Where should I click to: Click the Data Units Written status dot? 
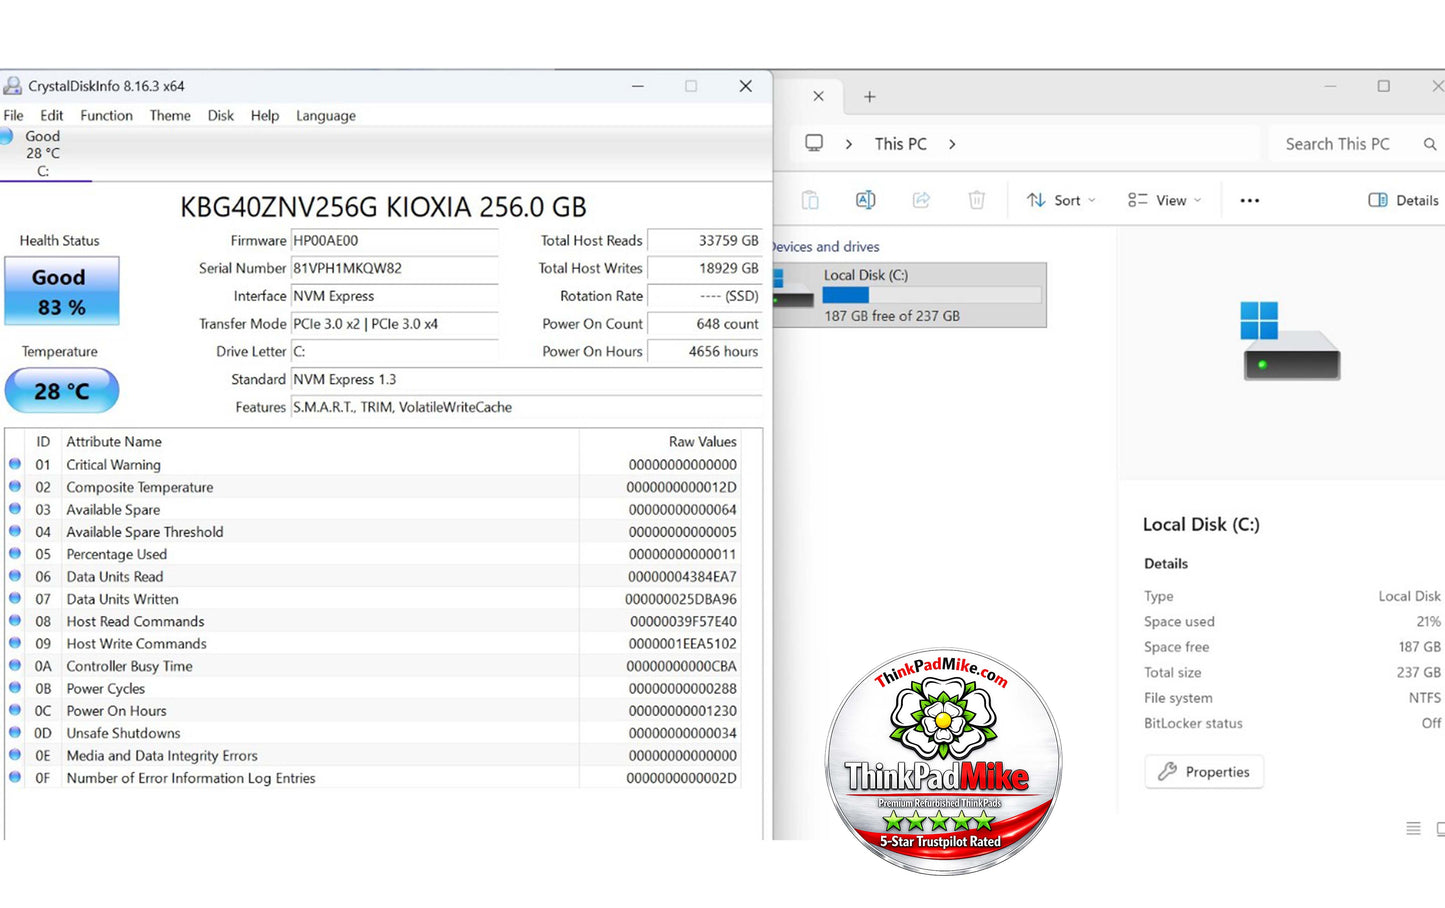pyautogui.click(x=15, y=598)
